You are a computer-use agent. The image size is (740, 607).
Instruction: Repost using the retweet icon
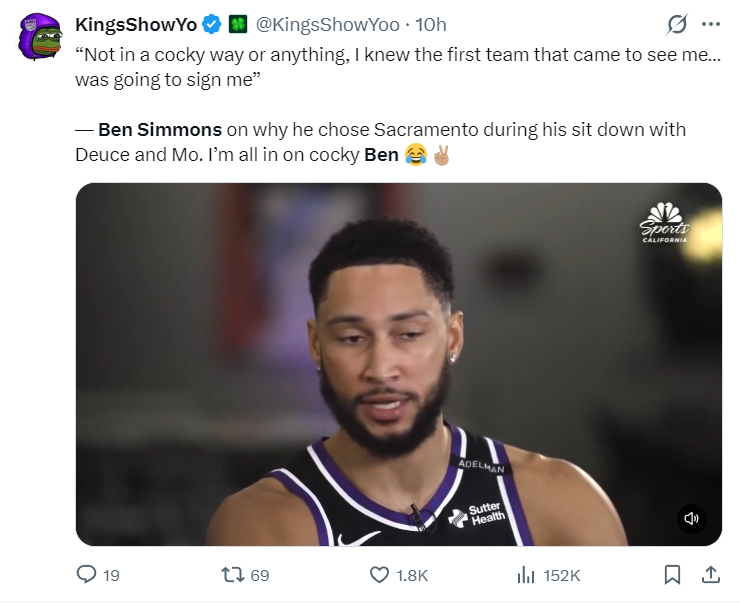[x=233, y=575]
